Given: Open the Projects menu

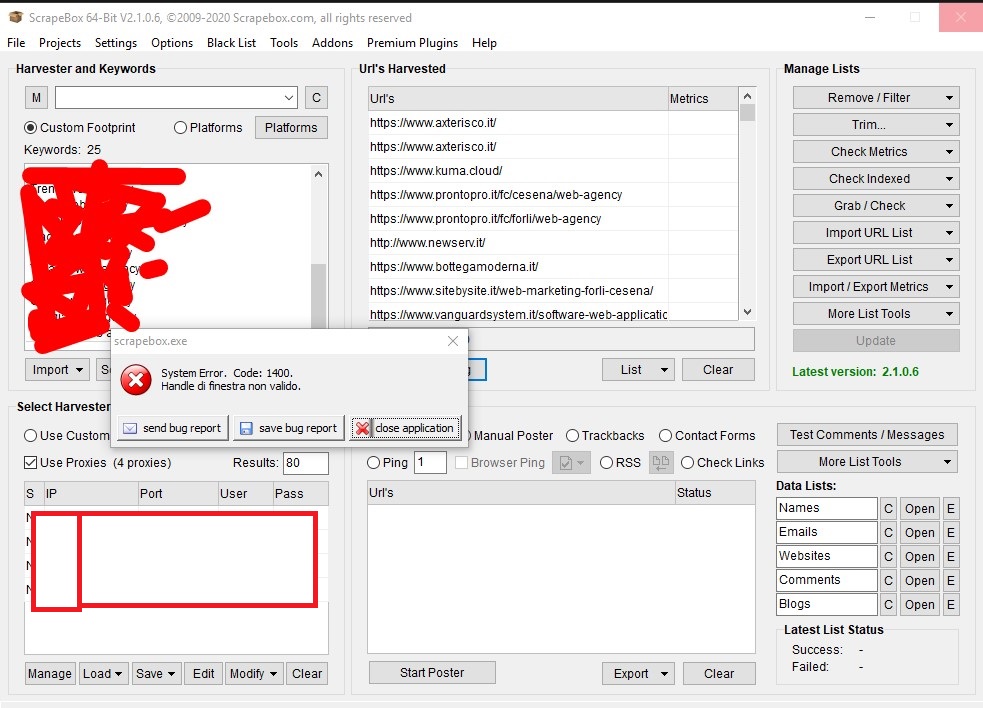Looking at the screenshot, I should coord(60,43).
